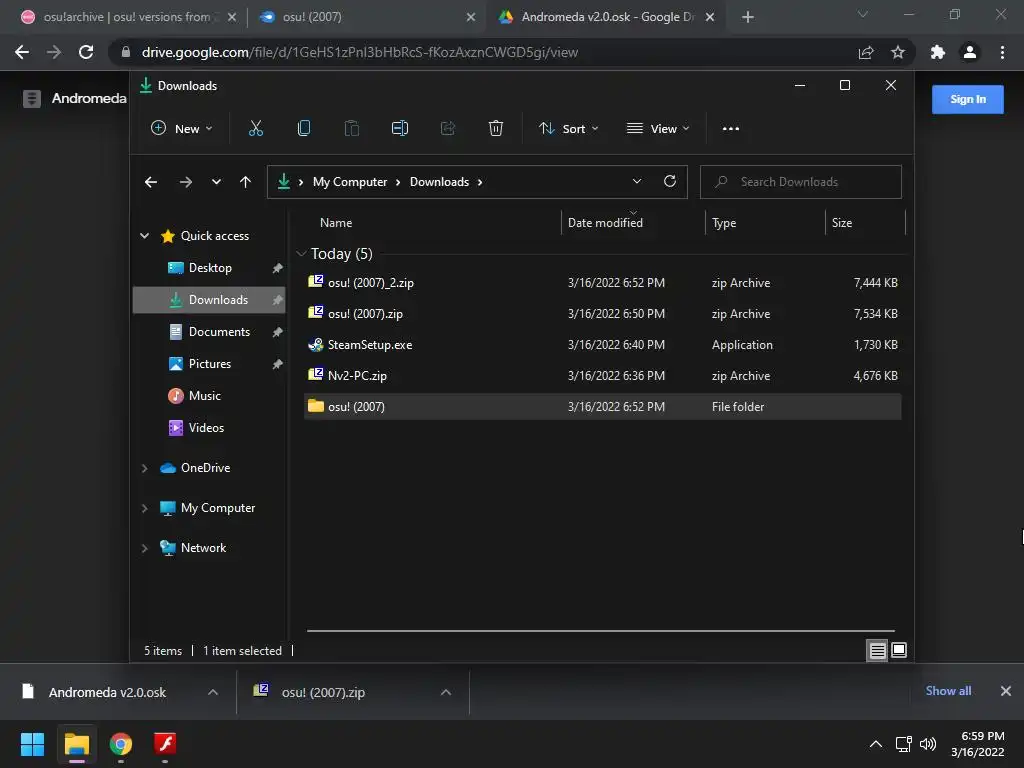This screenshot has height=768, width=1024.
Task: Open the View options dropdown
Action: coord(658,129)
